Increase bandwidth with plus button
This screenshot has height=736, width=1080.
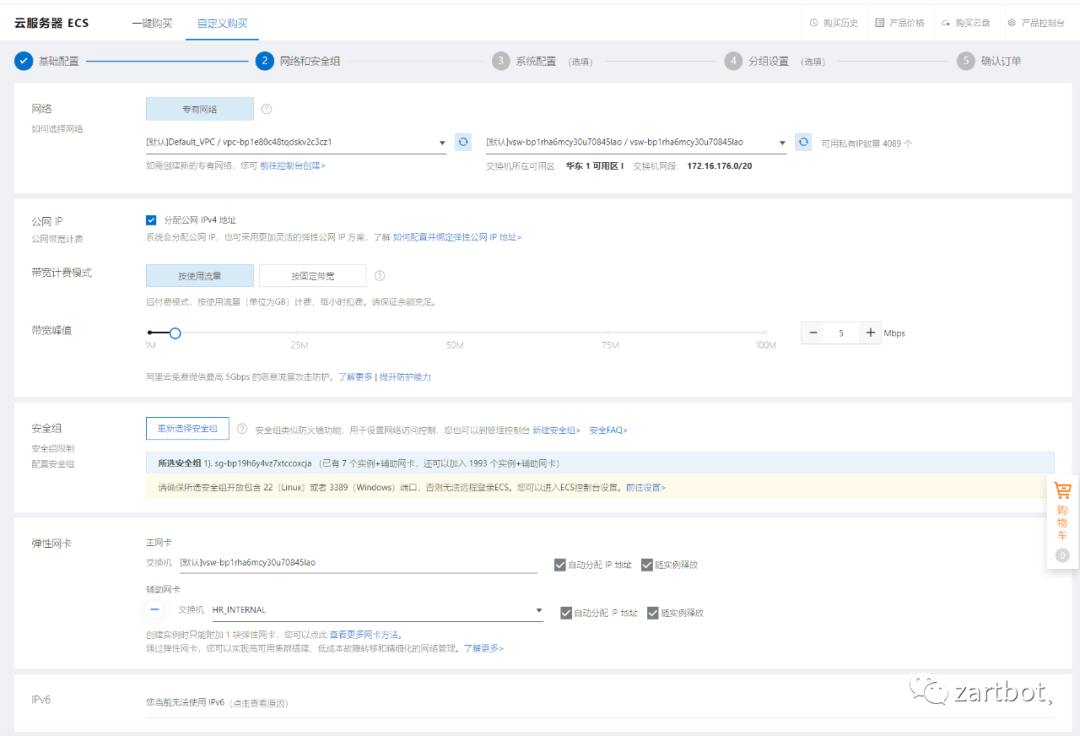870,333
